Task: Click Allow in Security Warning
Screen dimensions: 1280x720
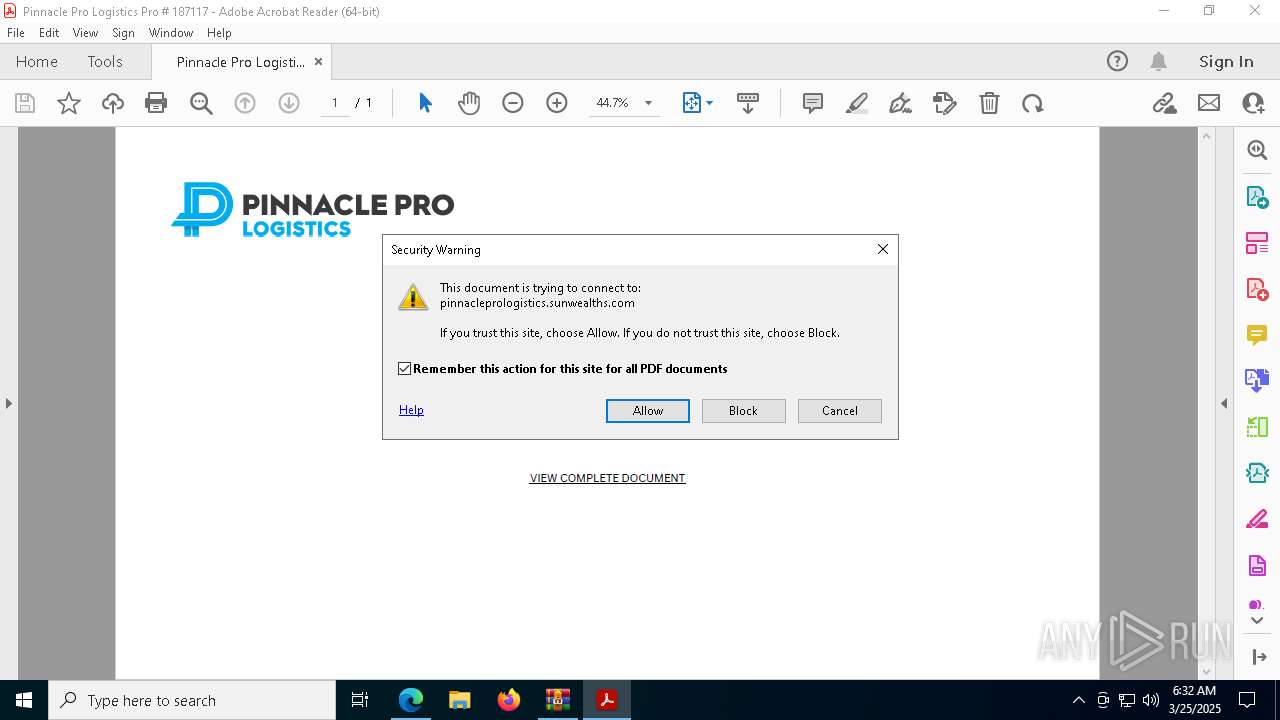Action: (x=648, y=411)
